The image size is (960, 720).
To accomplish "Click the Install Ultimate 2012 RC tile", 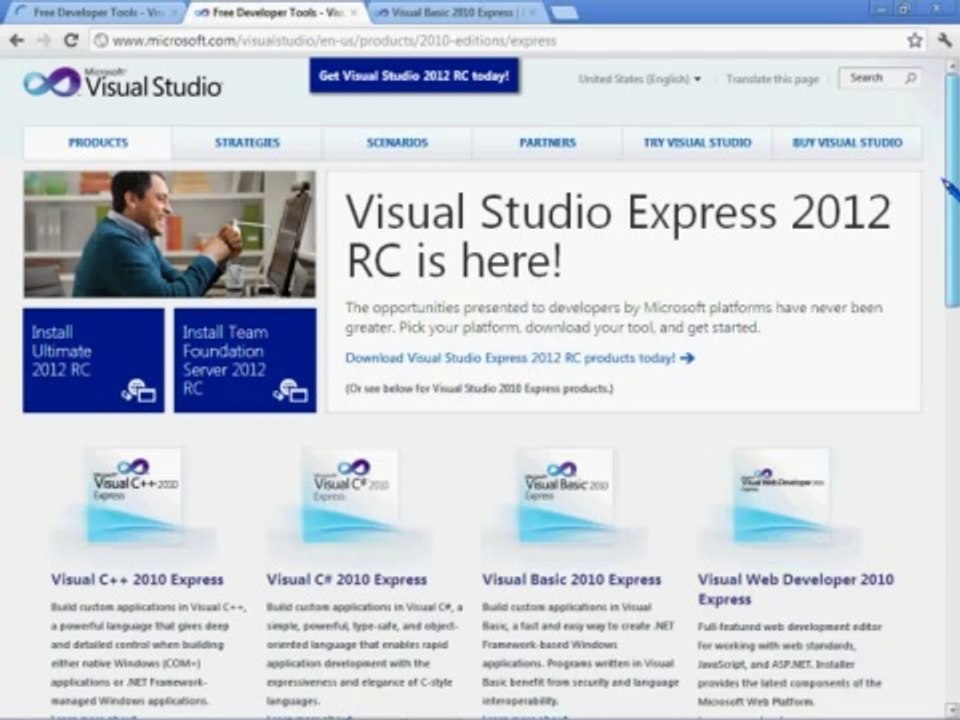I will 94,360.
